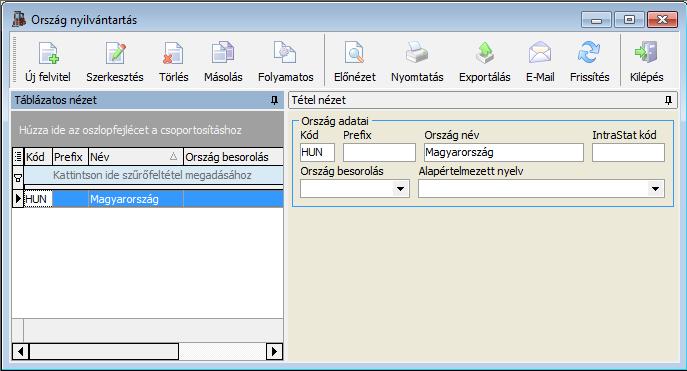Viewport: 687px width, 371px height.
Task: Activate the Folyamatos toolbar icon
Action: 286,62
